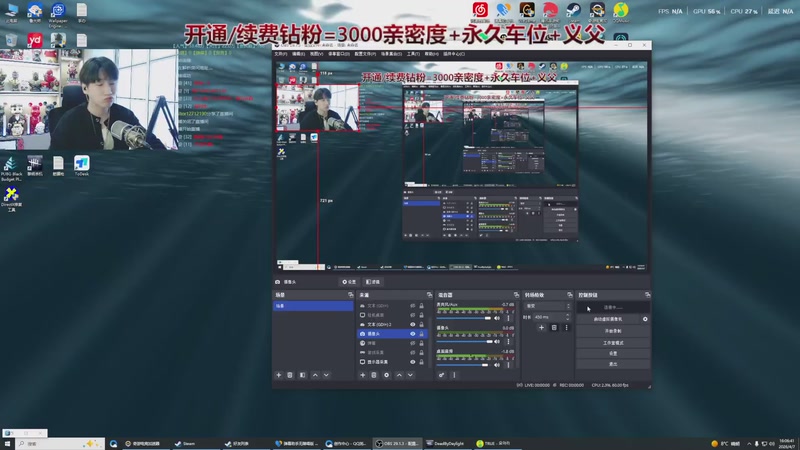Pop out the 控制按钮 dock panel
This screenshot has width=800, height=450.
[647, 295]
